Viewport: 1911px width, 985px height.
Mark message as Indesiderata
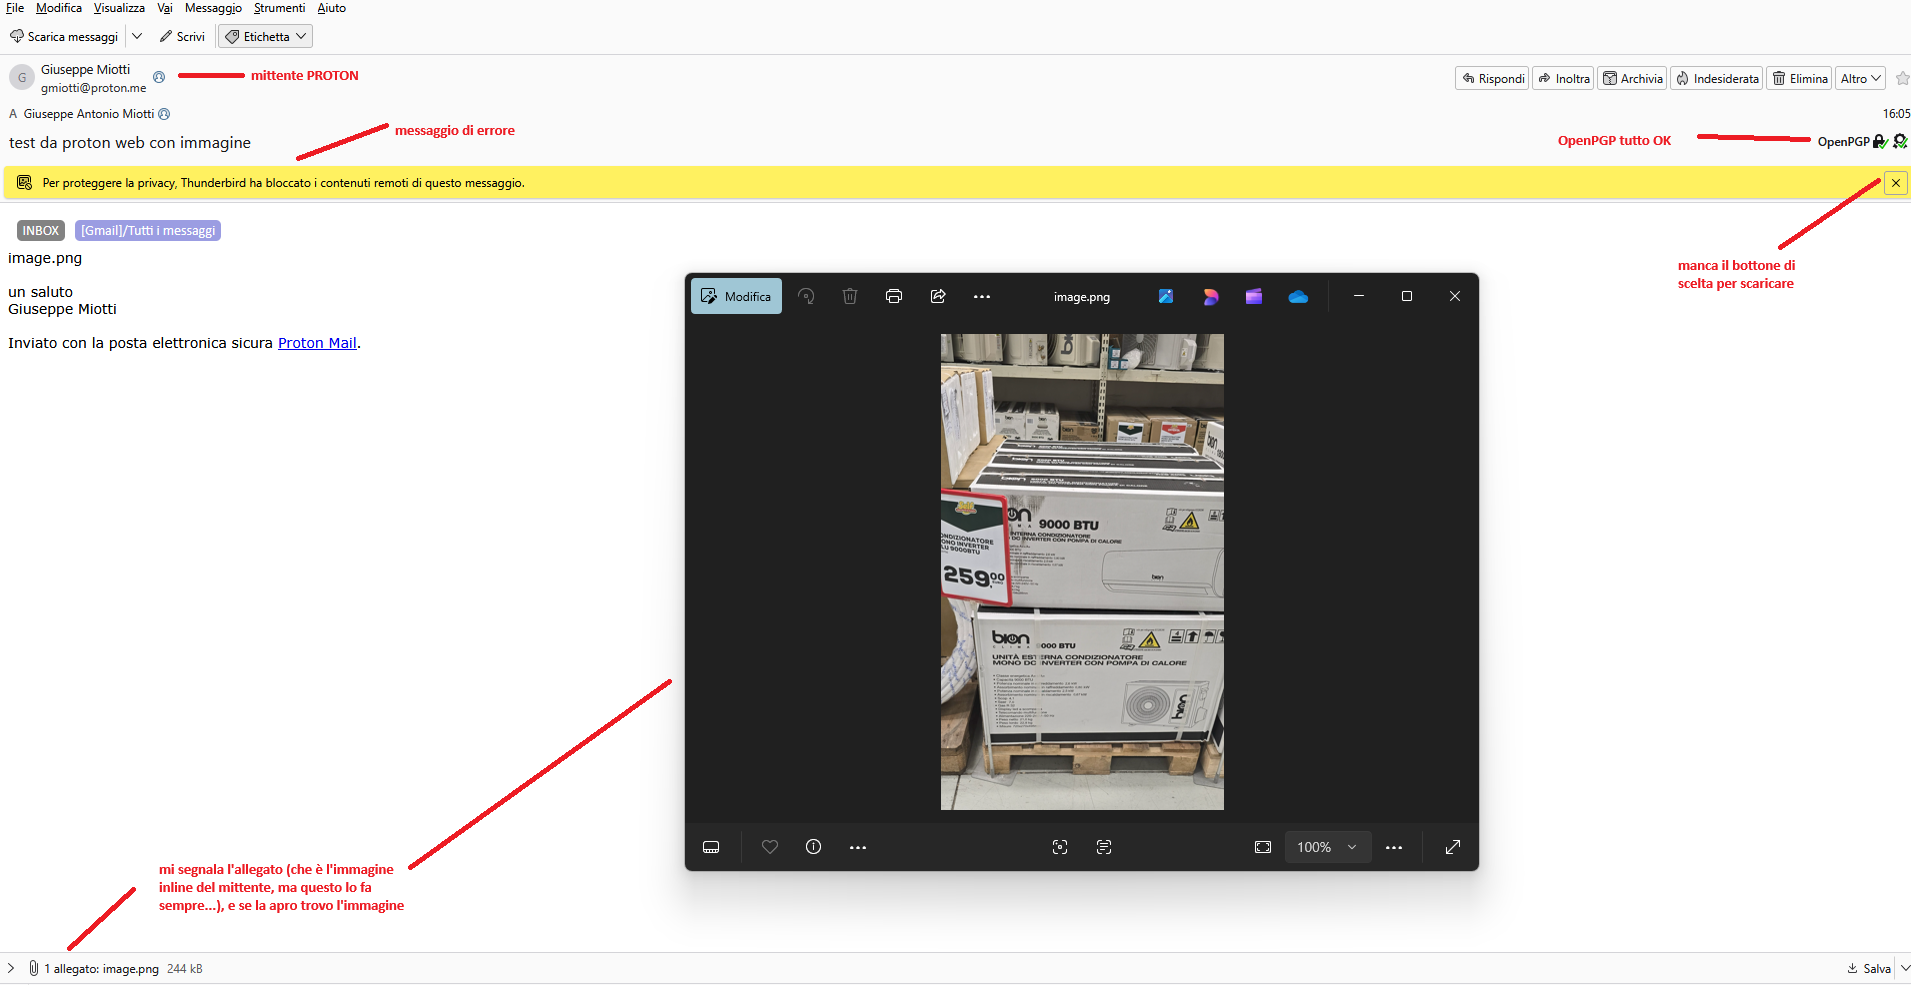[x=1717, y=79]
